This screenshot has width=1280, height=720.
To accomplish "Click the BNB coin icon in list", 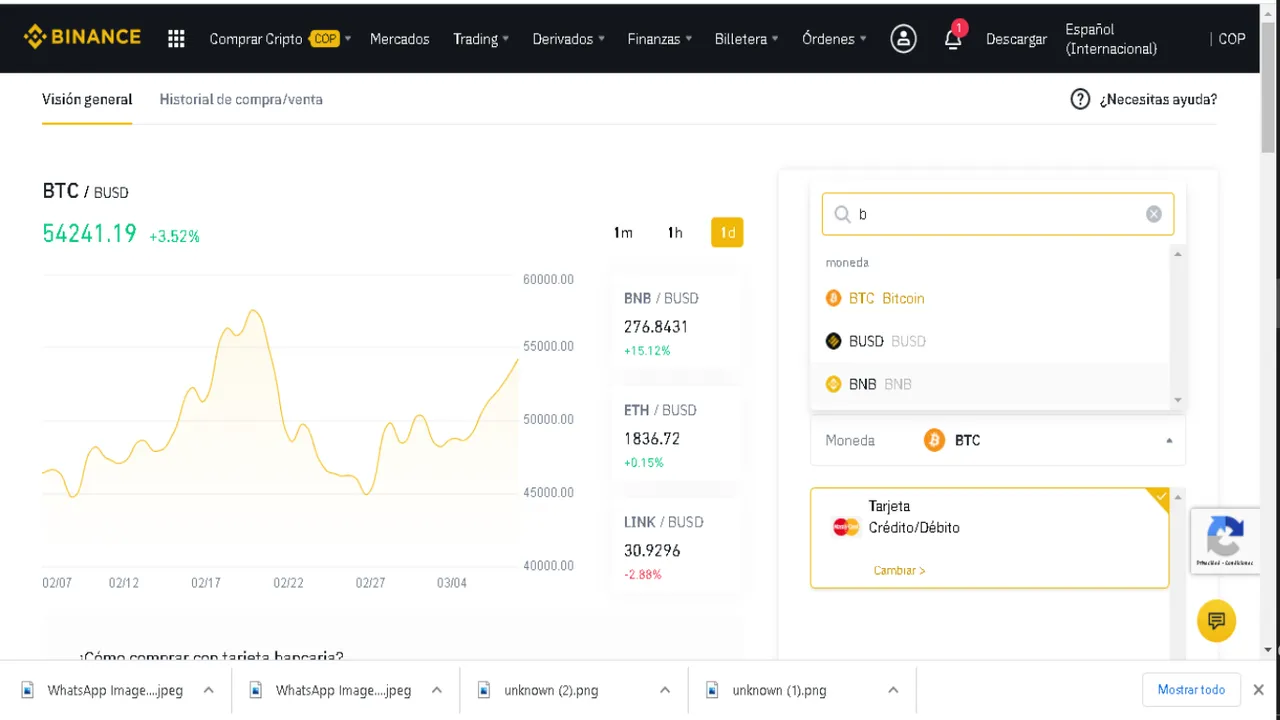I will (833, 384).
